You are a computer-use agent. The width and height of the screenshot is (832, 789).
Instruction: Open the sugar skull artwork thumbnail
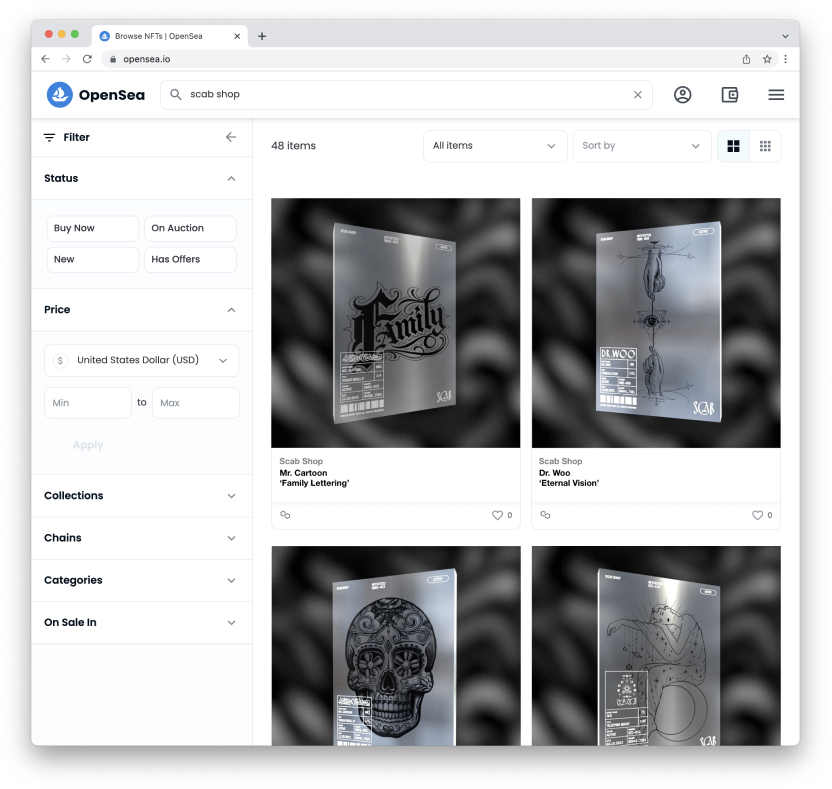(x=395, y=646)
